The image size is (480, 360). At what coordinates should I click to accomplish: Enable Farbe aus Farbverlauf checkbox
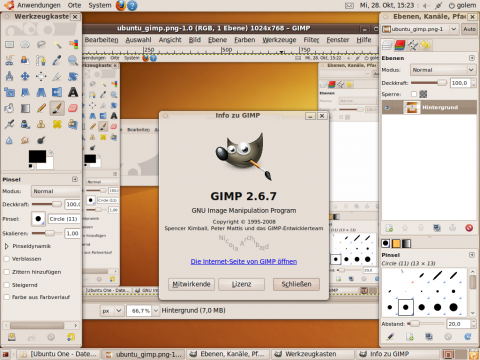[x=6, y=297]
